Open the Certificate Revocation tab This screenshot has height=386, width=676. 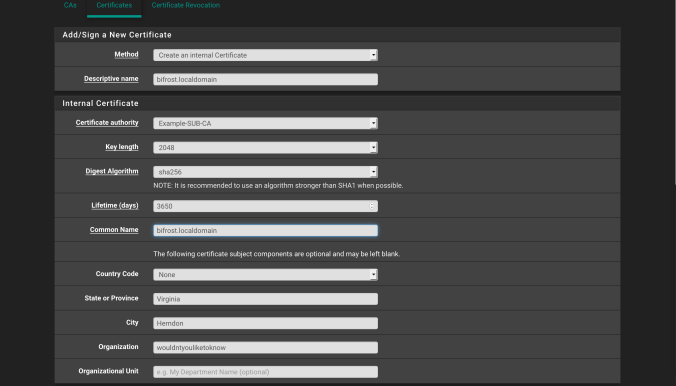pos(186,6)
